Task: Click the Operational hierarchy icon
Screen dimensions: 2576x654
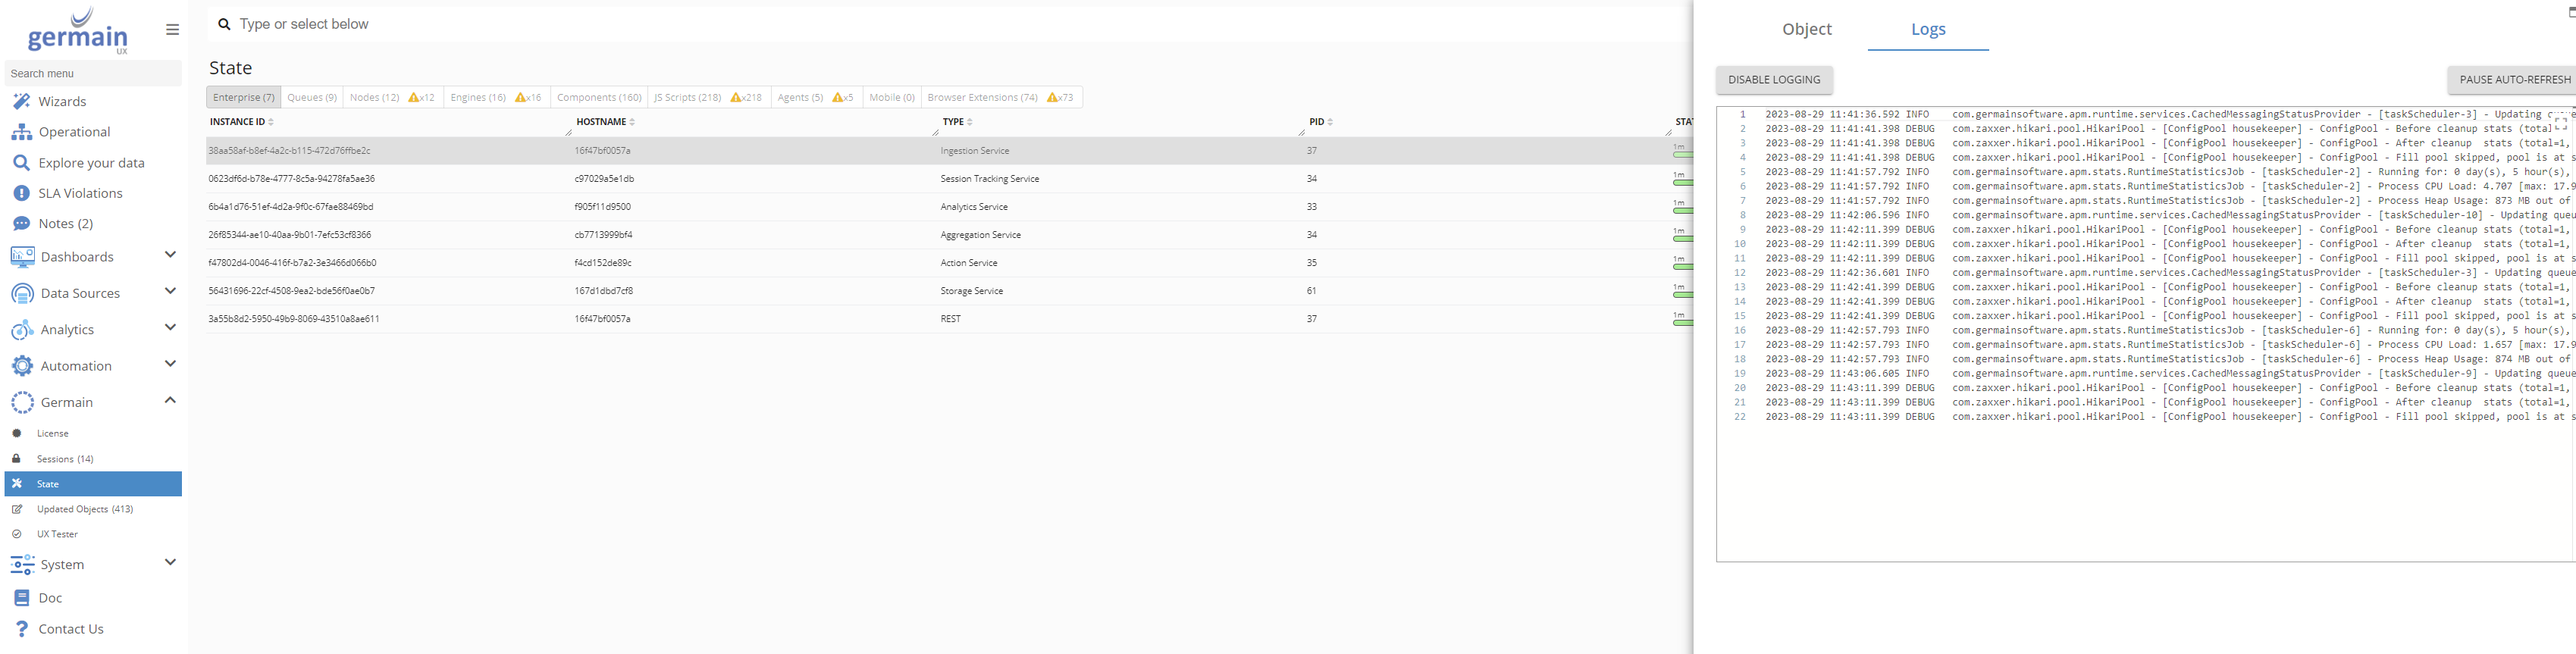Action: (x=21, y=132)
